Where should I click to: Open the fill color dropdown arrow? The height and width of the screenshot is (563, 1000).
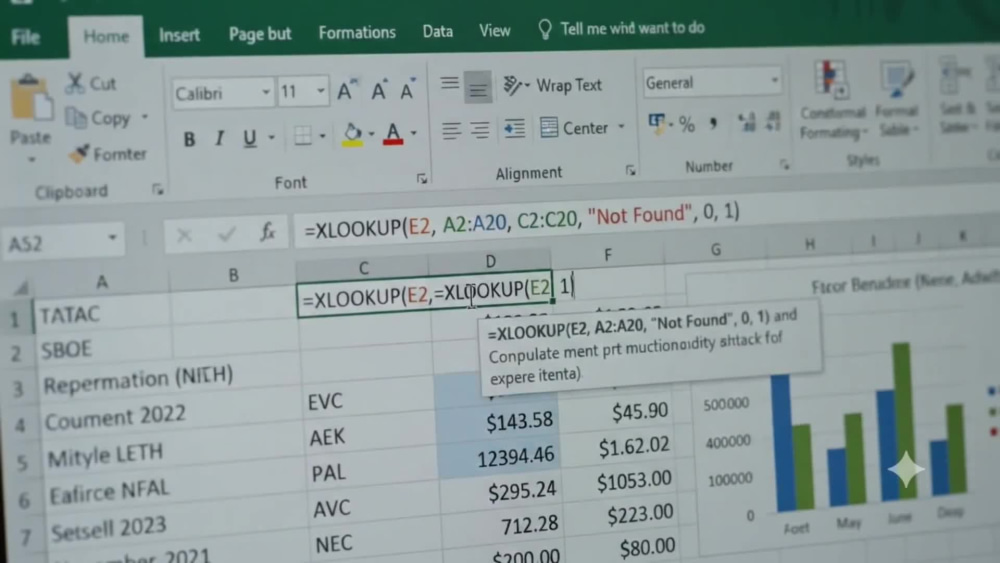(x=371, y=134)
